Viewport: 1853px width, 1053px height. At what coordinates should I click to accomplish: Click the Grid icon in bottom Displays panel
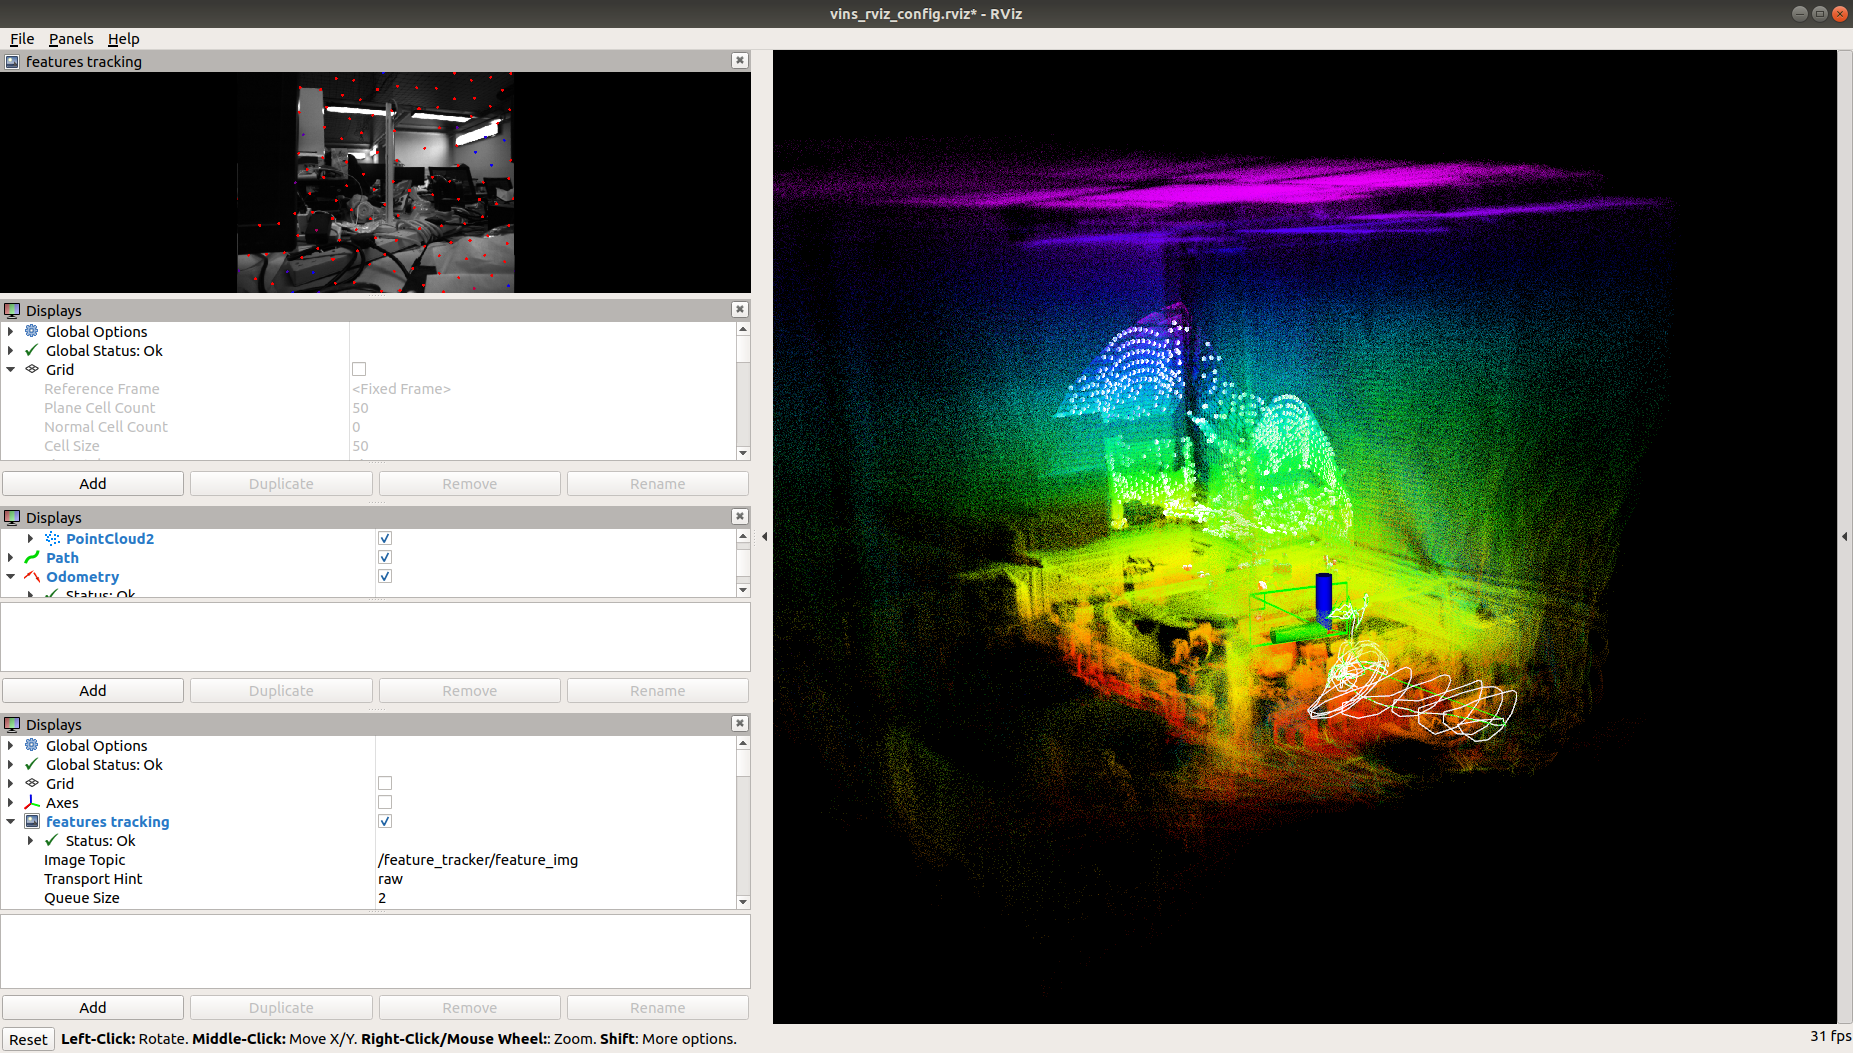coord(32,783)
